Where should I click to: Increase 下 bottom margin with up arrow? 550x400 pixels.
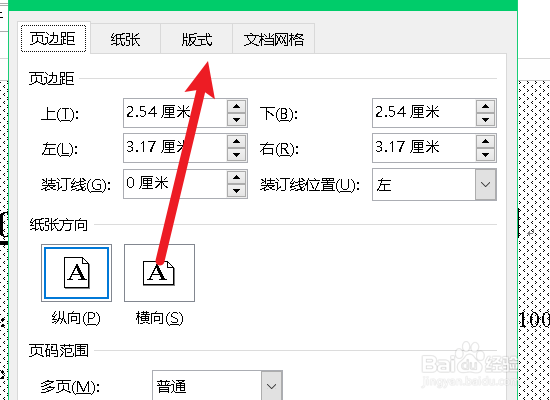pyautogui.click(x=485, y=106)
